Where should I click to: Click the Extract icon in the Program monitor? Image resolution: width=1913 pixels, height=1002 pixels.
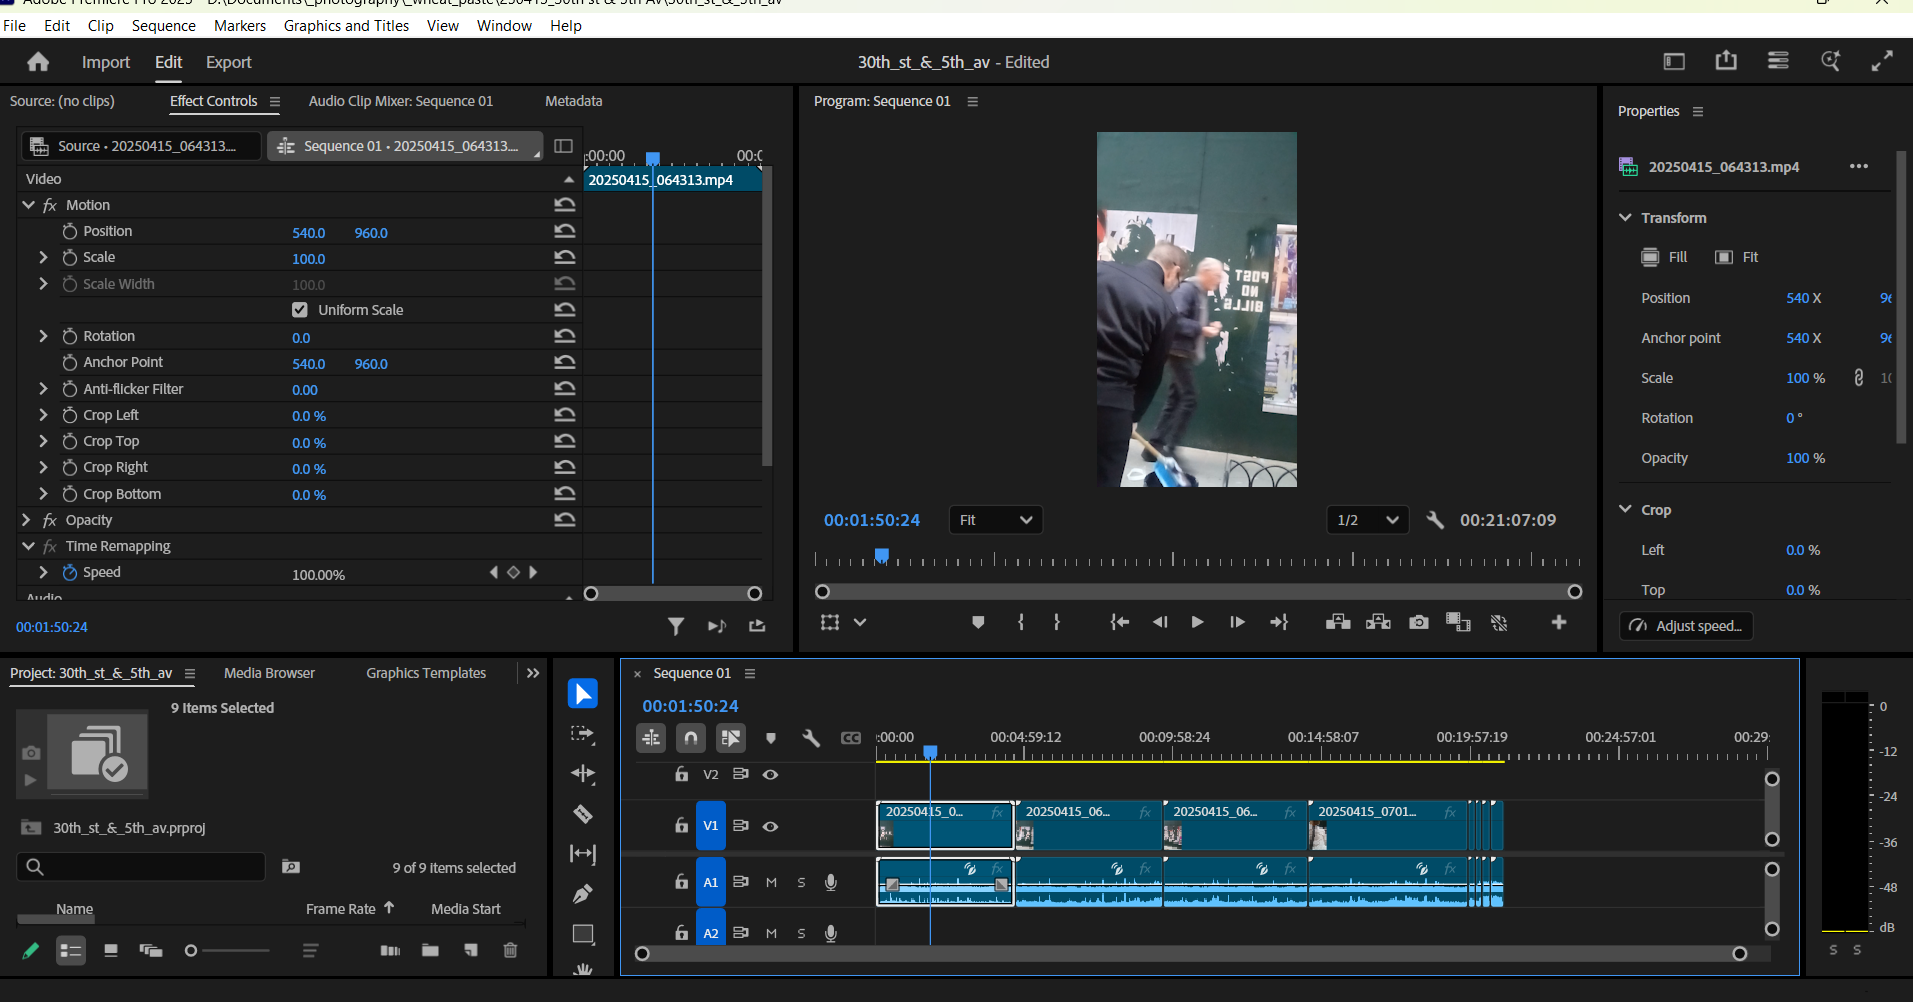click(x=1378, y=622)
